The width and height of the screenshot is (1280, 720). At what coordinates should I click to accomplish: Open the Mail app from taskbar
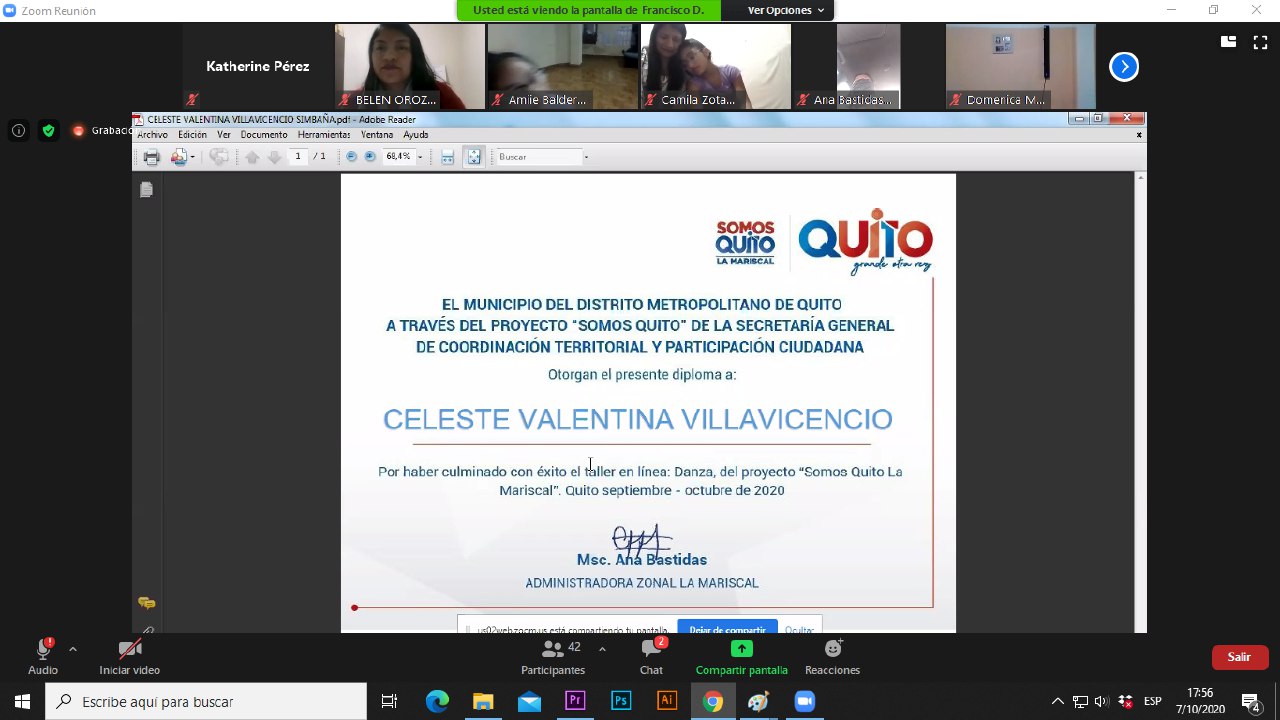click(x=529, y=701)
